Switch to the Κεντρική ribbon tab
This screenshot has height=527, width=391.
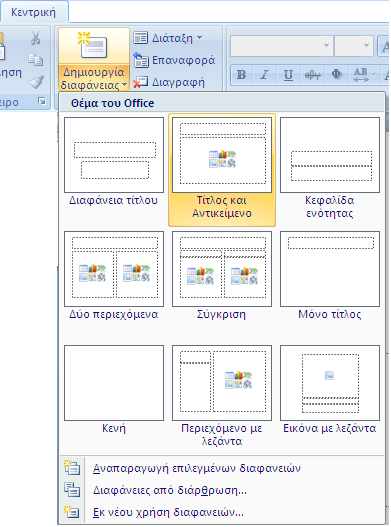coord(33,12)
